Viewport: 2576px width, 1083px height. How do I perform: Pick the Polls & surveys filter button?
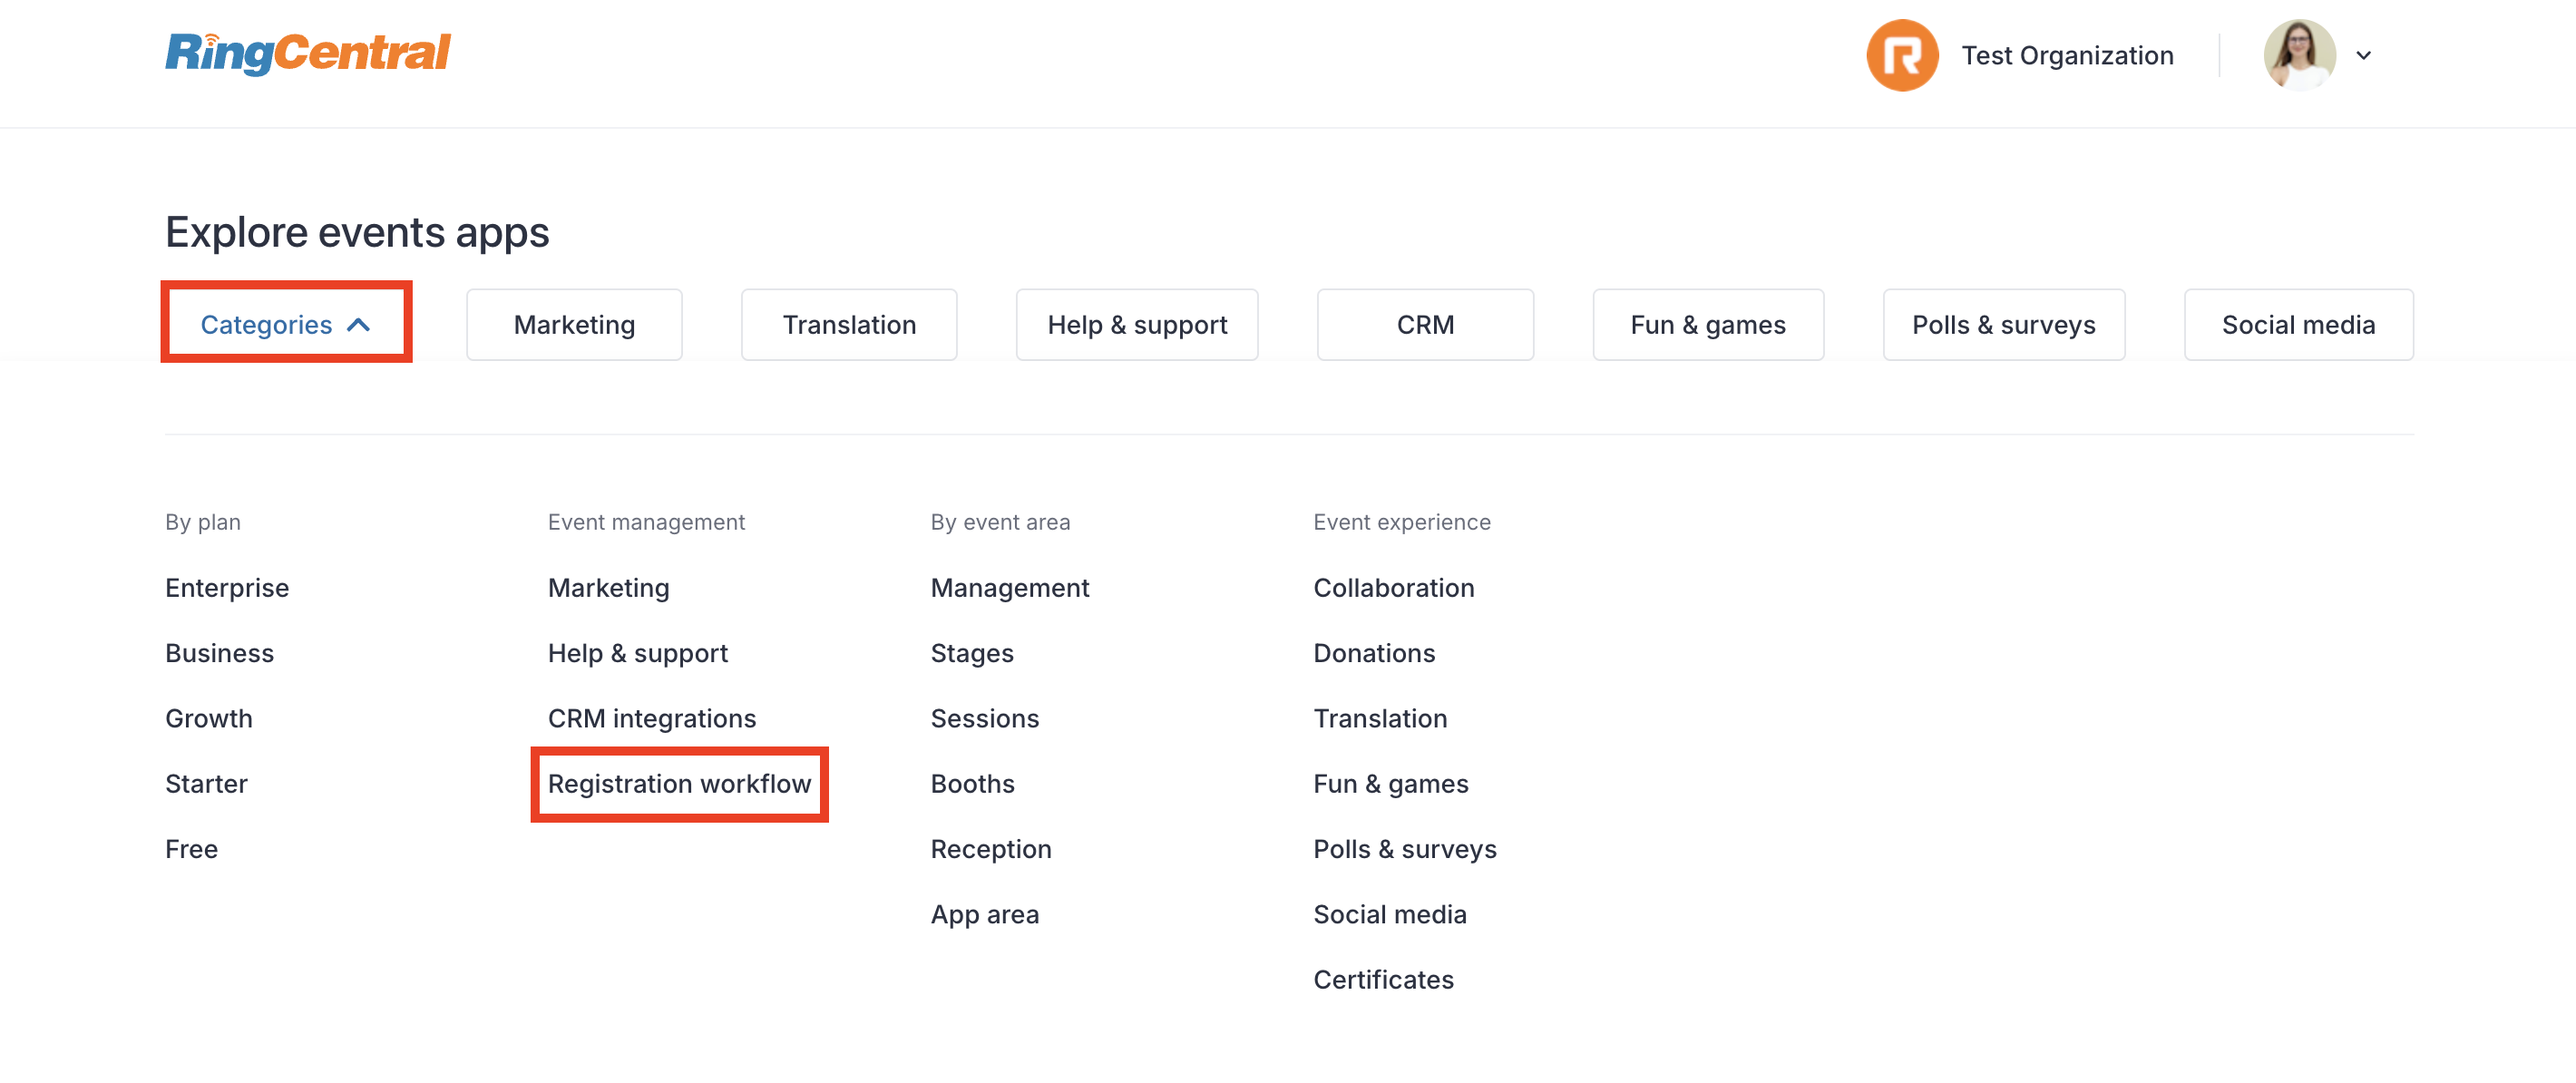click(2004, 324)
